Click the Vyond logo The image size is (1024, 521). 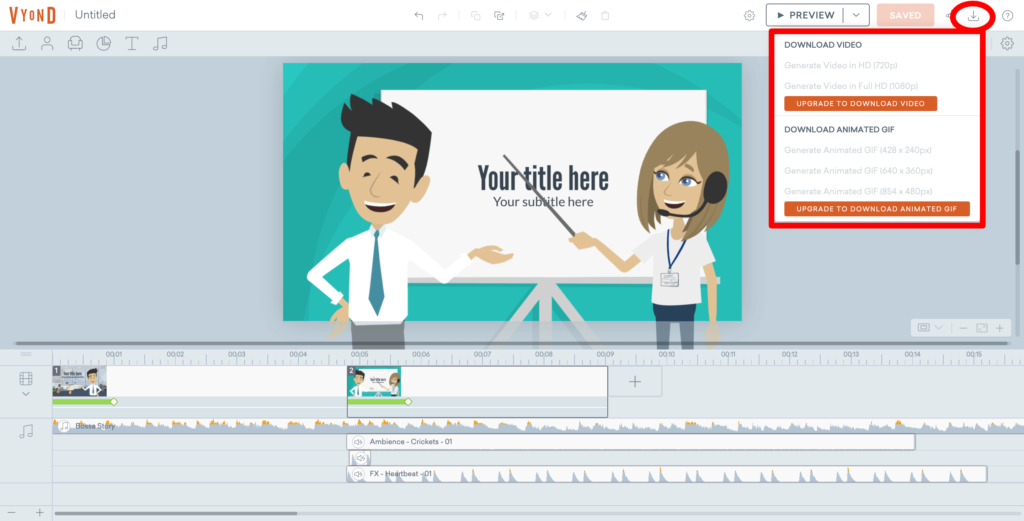32,15
